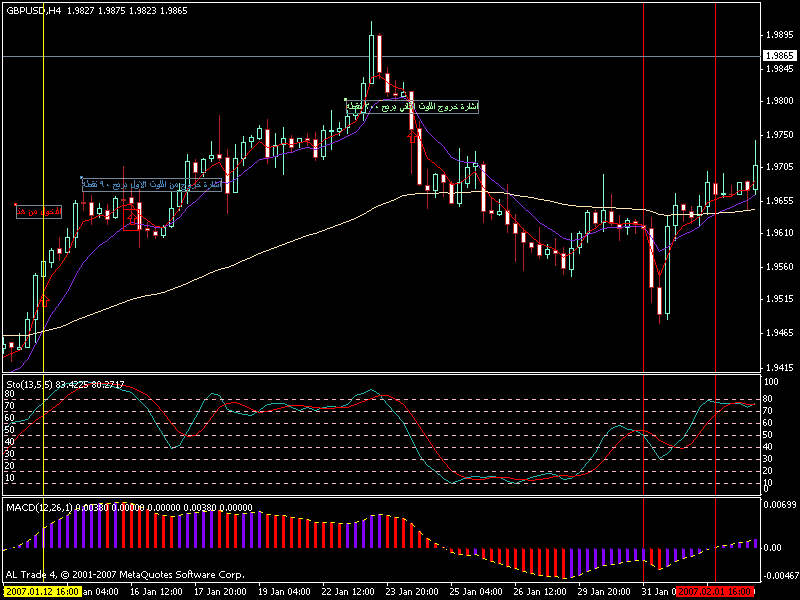Click the MetaQuotes Software Corp. copyright text

[125, 575]
